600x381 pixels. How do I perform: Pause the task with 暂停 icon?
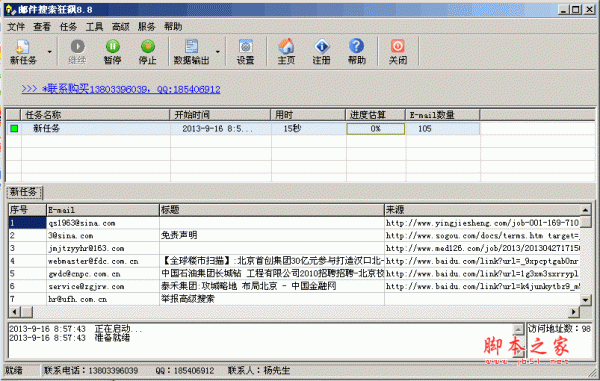[x=112, y=51]
